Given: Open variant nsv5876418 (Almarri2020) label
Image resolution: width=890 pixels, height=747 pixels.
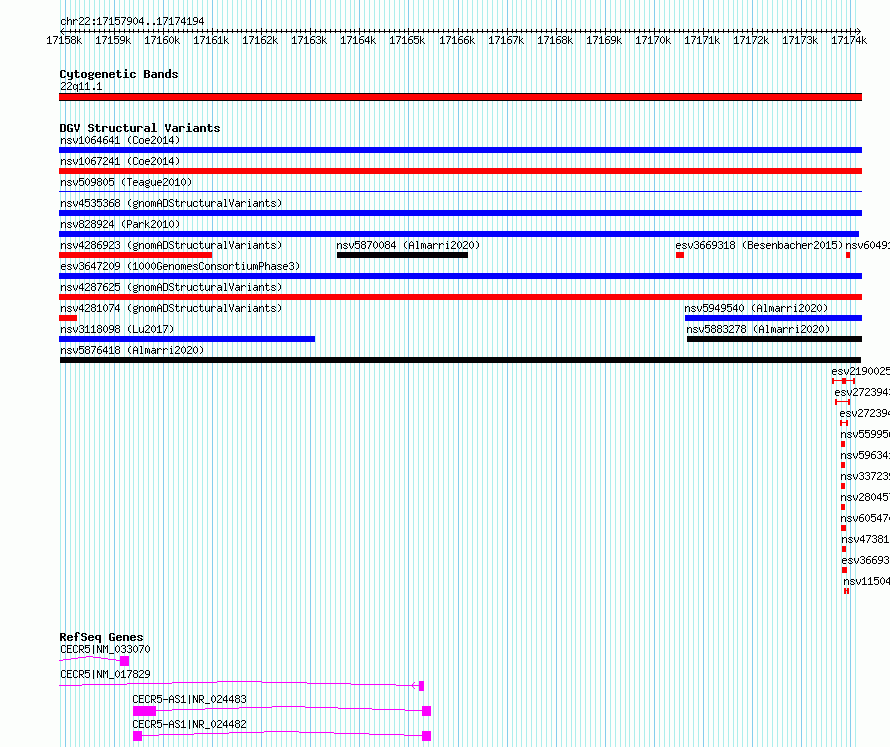Looking at the screenshot, I should pyautogui.click(x=132, y=350).
